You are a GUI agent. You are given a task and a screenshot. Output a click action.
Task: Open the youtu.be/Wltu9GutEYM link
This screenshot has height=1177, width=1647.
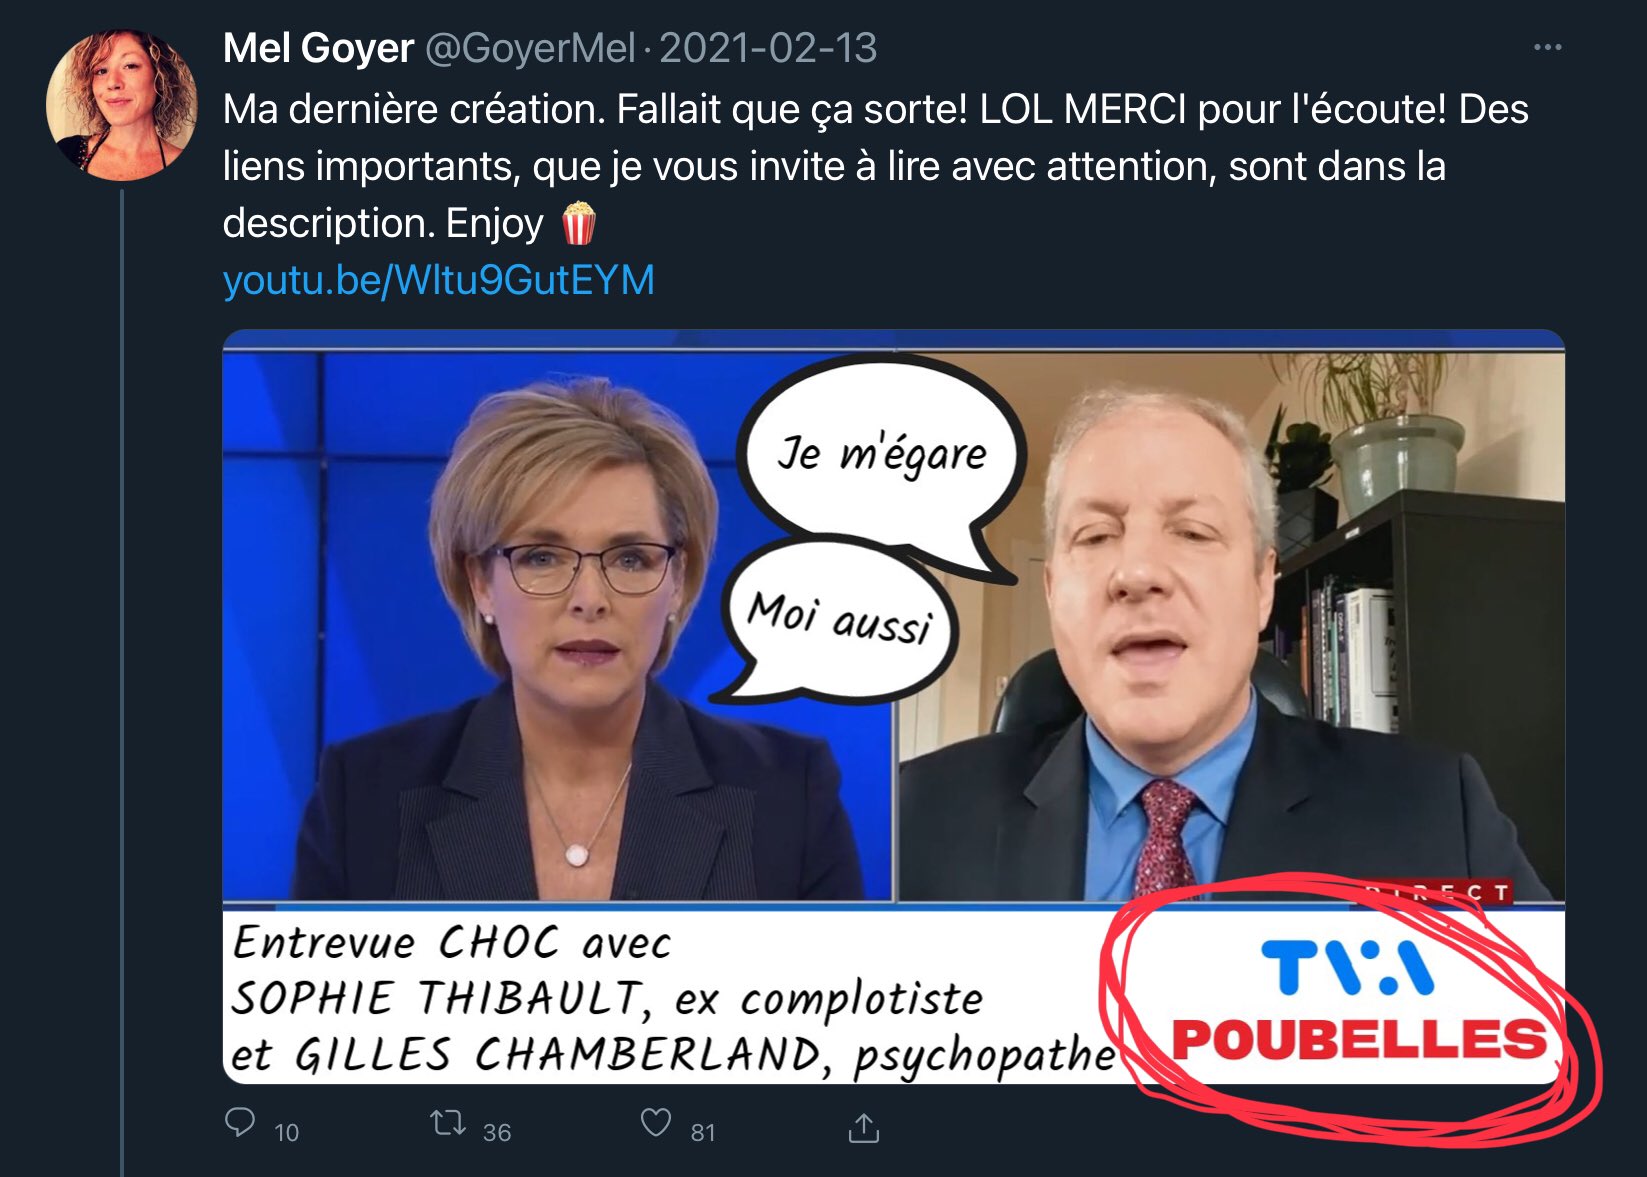(x=438, y=280)
